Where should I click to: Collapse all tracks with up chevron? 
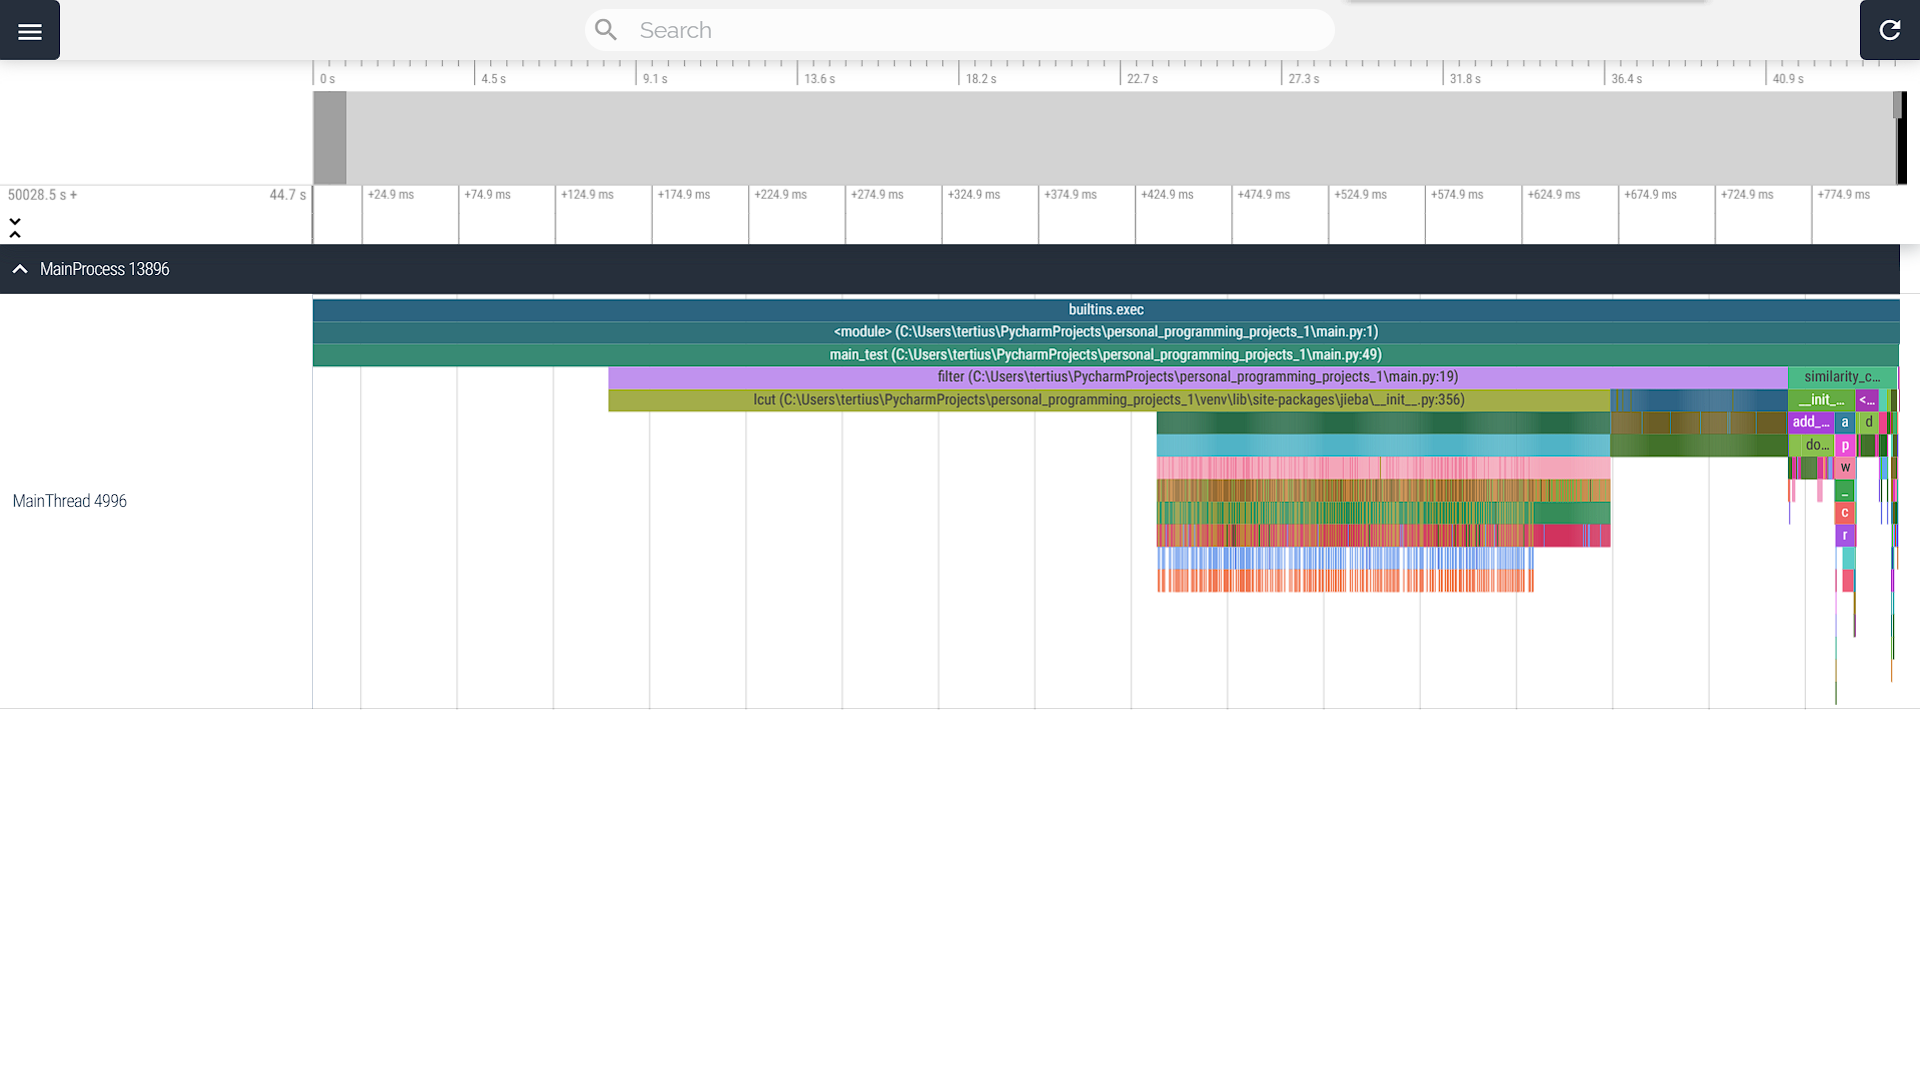tap(15, 235)
